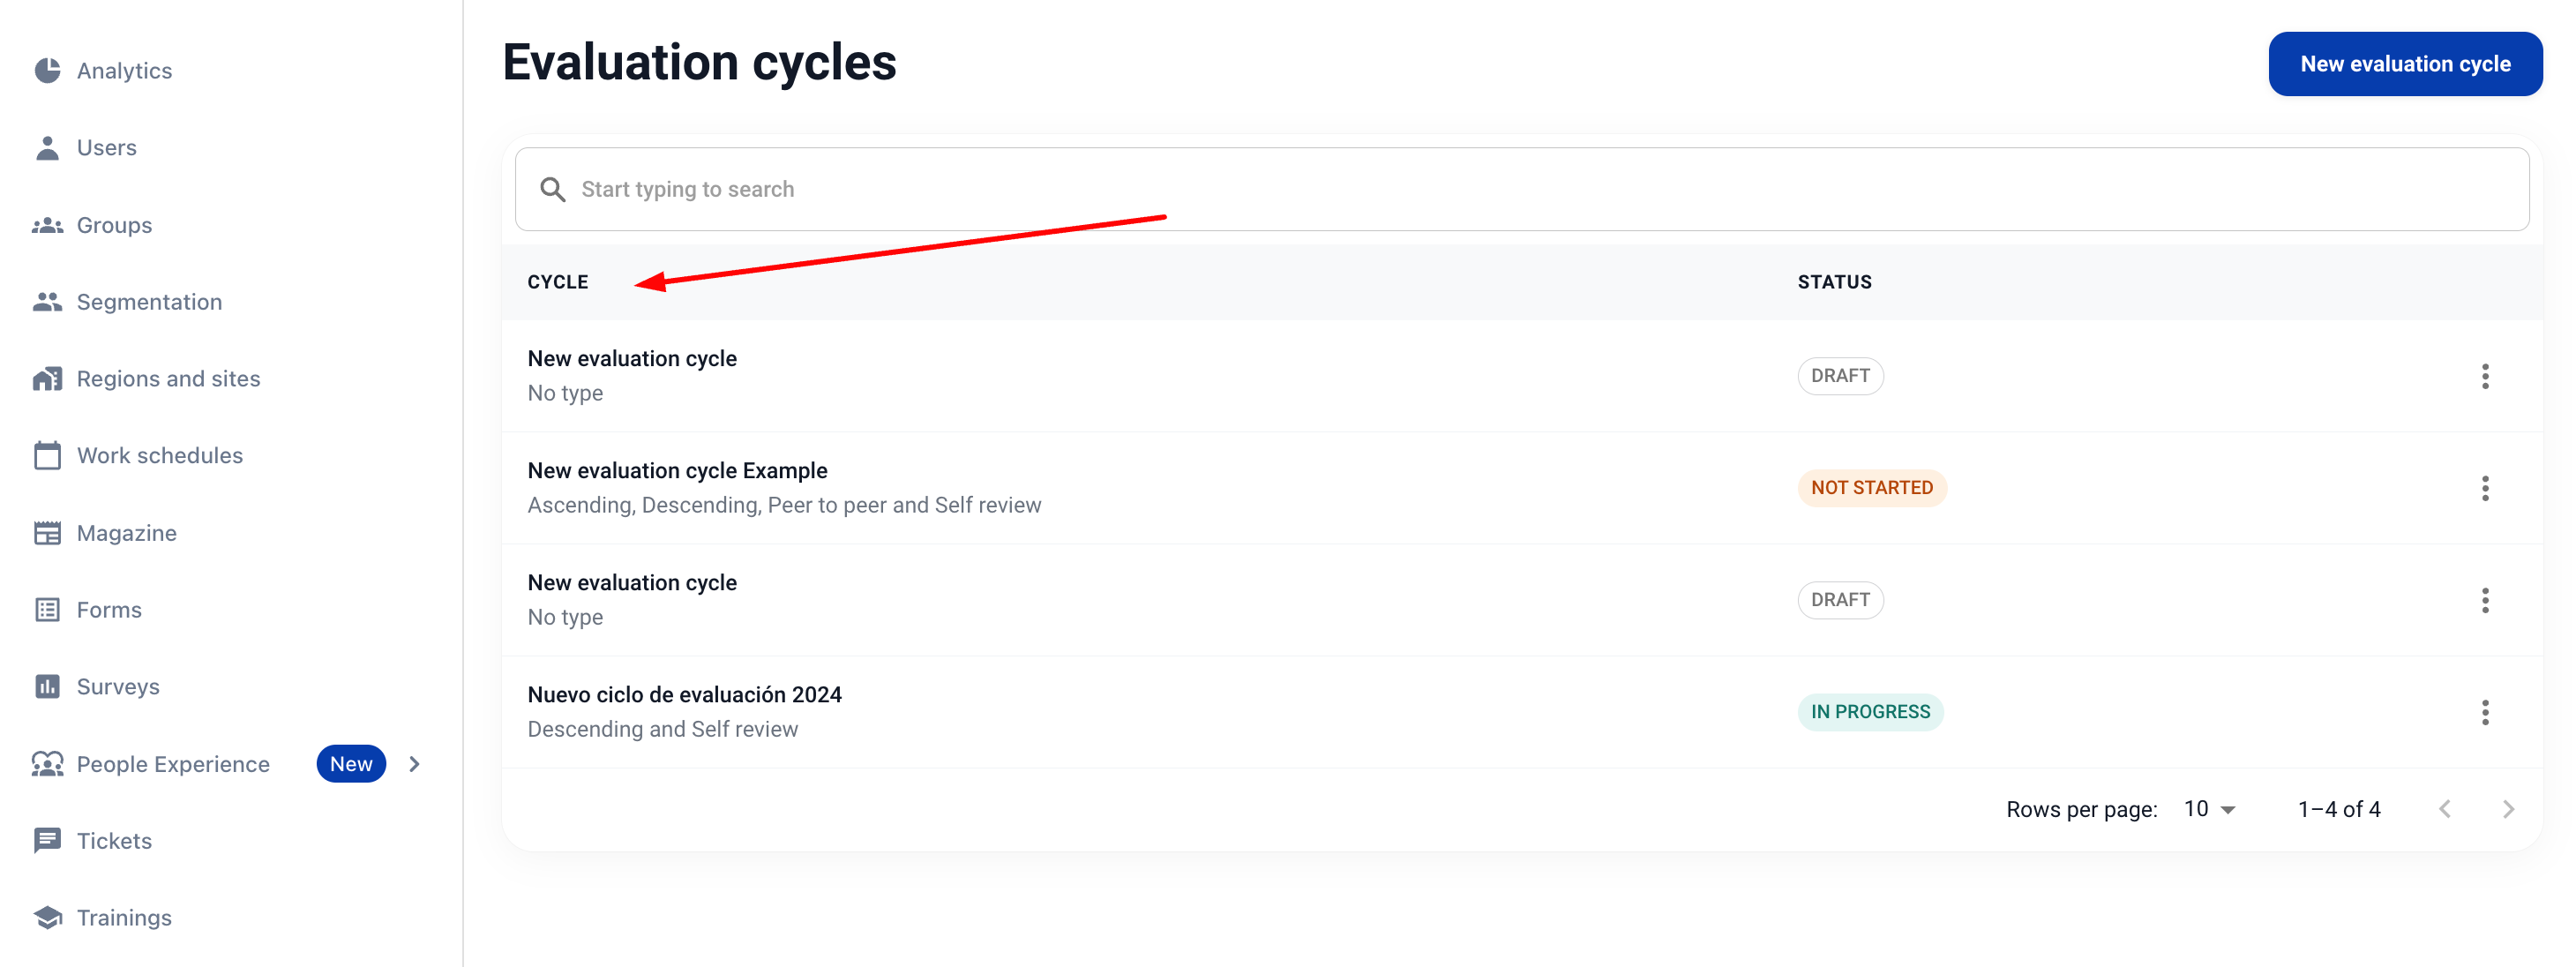2576x967 pixels.
Task: Open Forms from the sidebar
Action: [109, 610]
